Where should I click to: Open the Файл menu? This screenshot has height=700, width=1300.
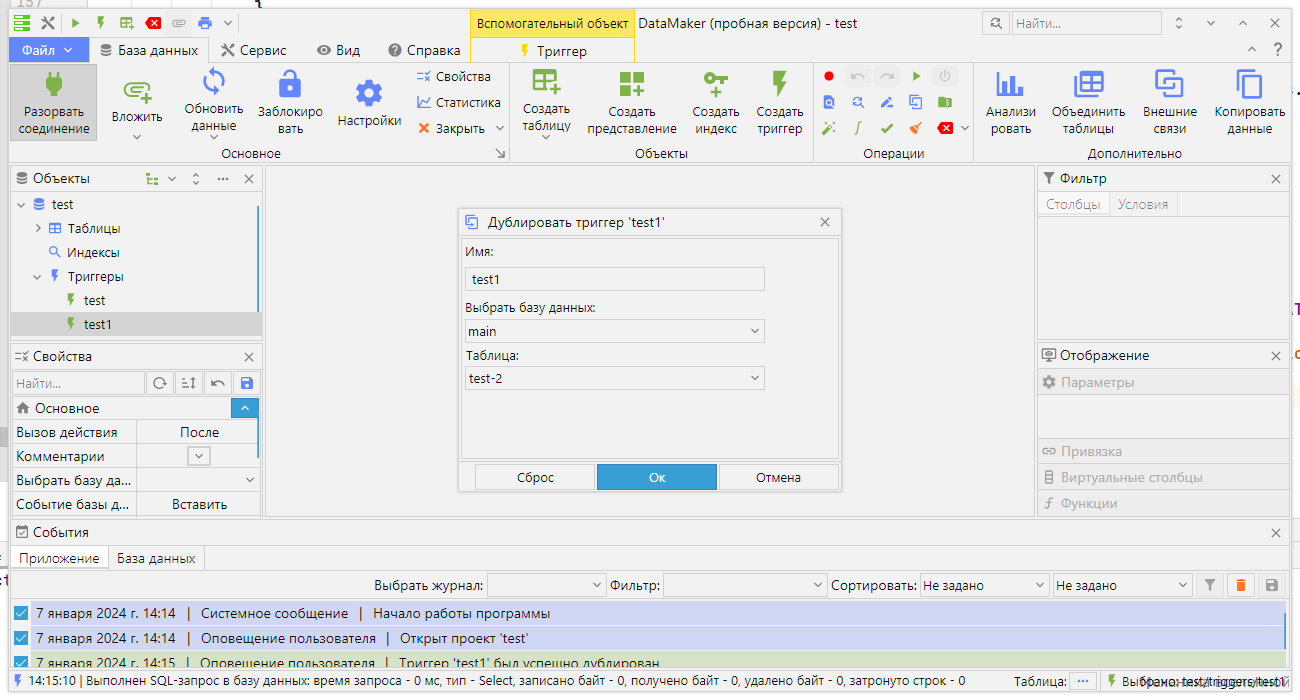click(47, 50)
